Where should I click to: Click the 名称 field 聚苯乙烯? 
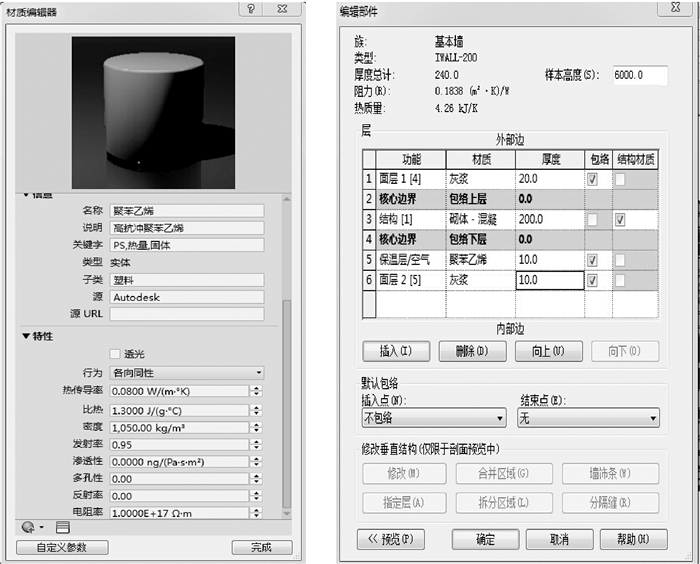(187, 211)
